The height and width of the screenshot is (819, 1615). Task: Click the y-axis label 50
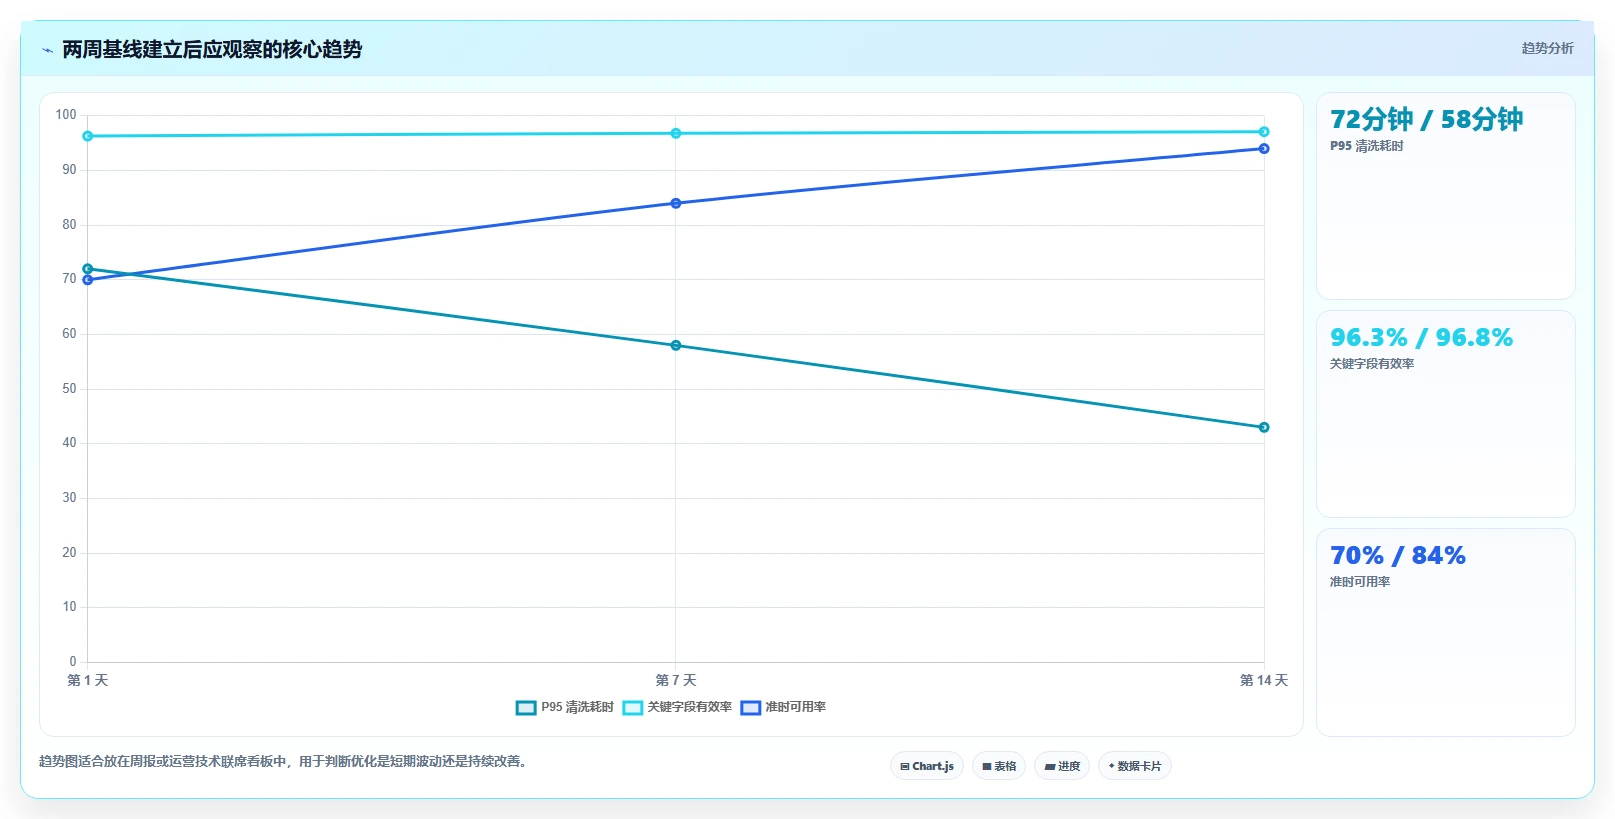pyautogui.click(x=69, y=388)
